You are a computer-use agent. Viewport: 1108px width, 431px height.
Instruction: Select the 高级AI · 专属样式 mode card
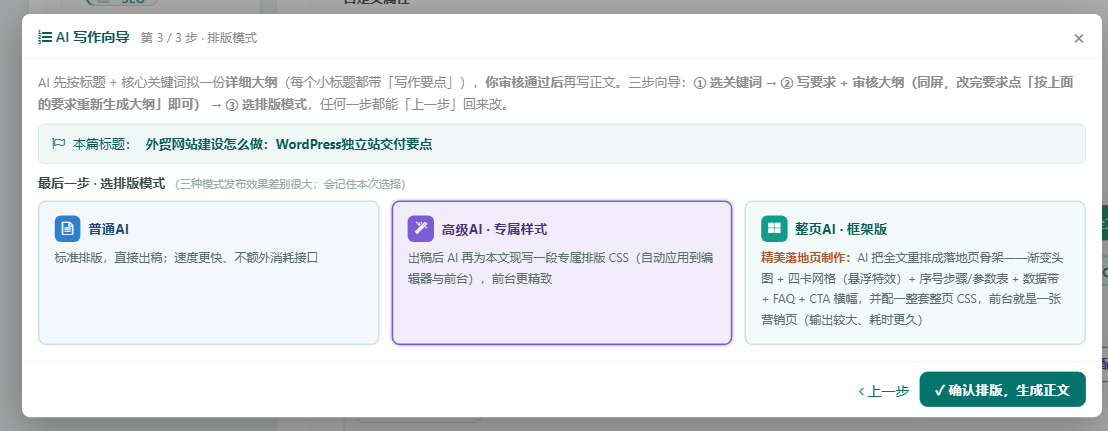tap(562, 273)
